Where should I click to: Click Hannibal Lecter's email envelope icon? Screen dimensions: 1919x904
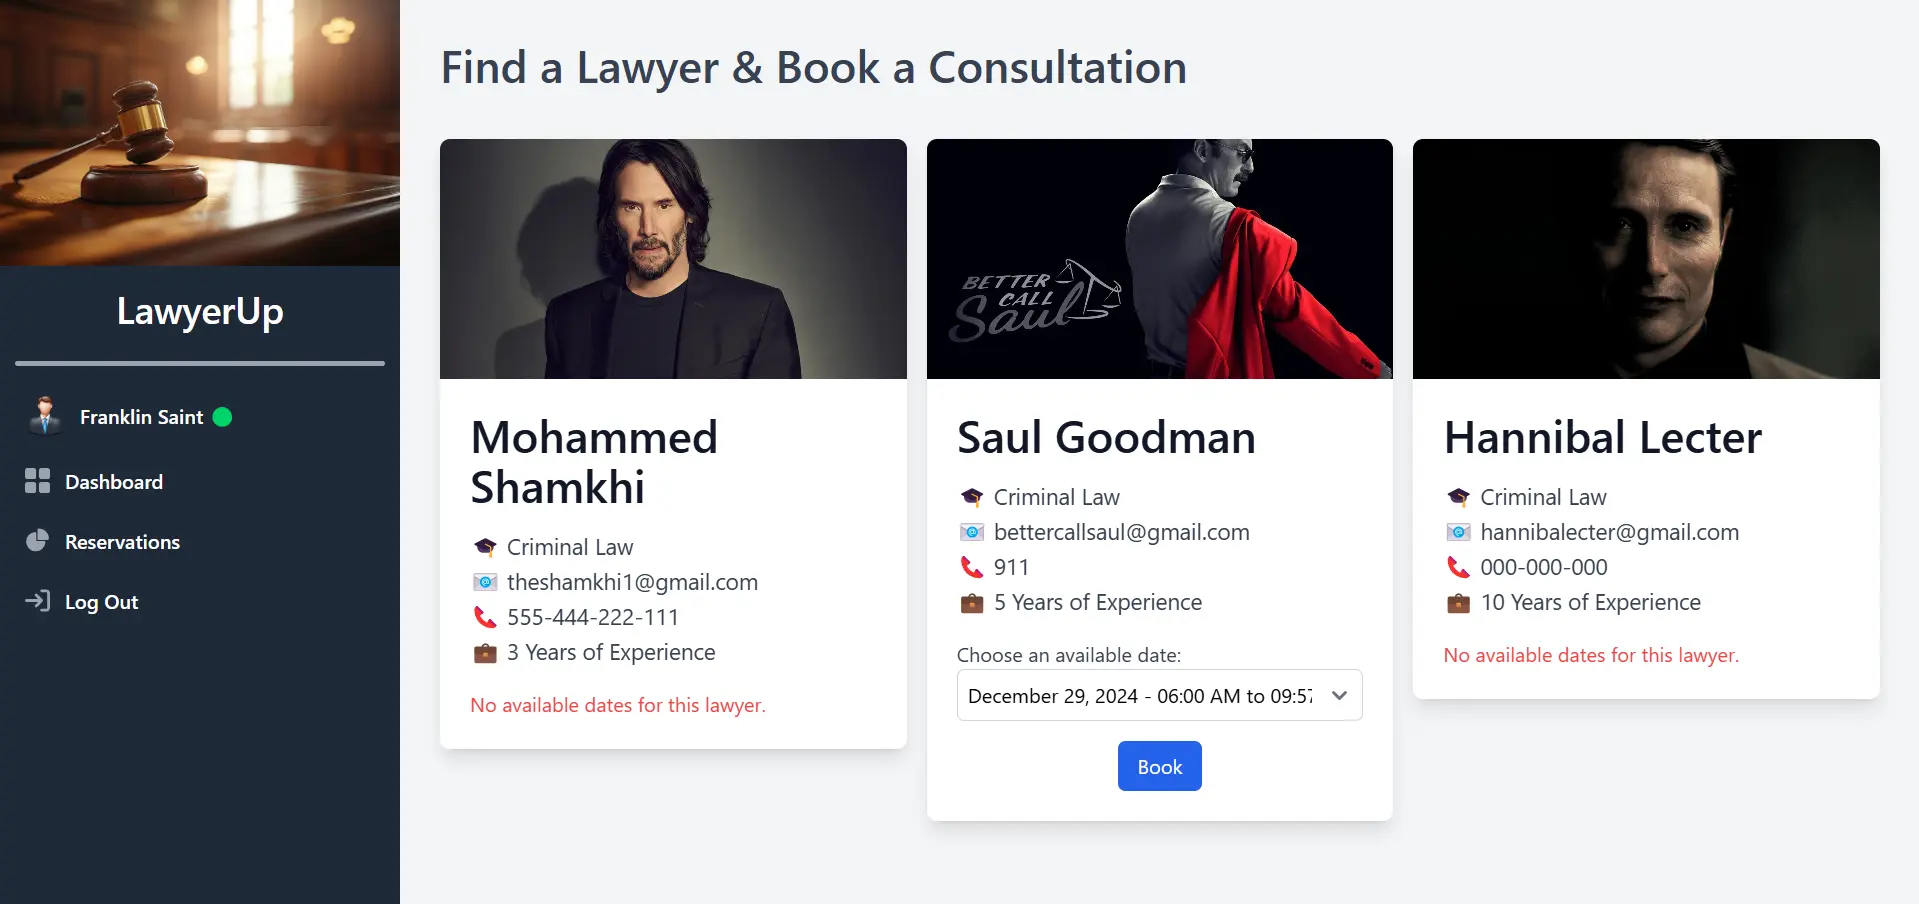tap(1458, 532)
